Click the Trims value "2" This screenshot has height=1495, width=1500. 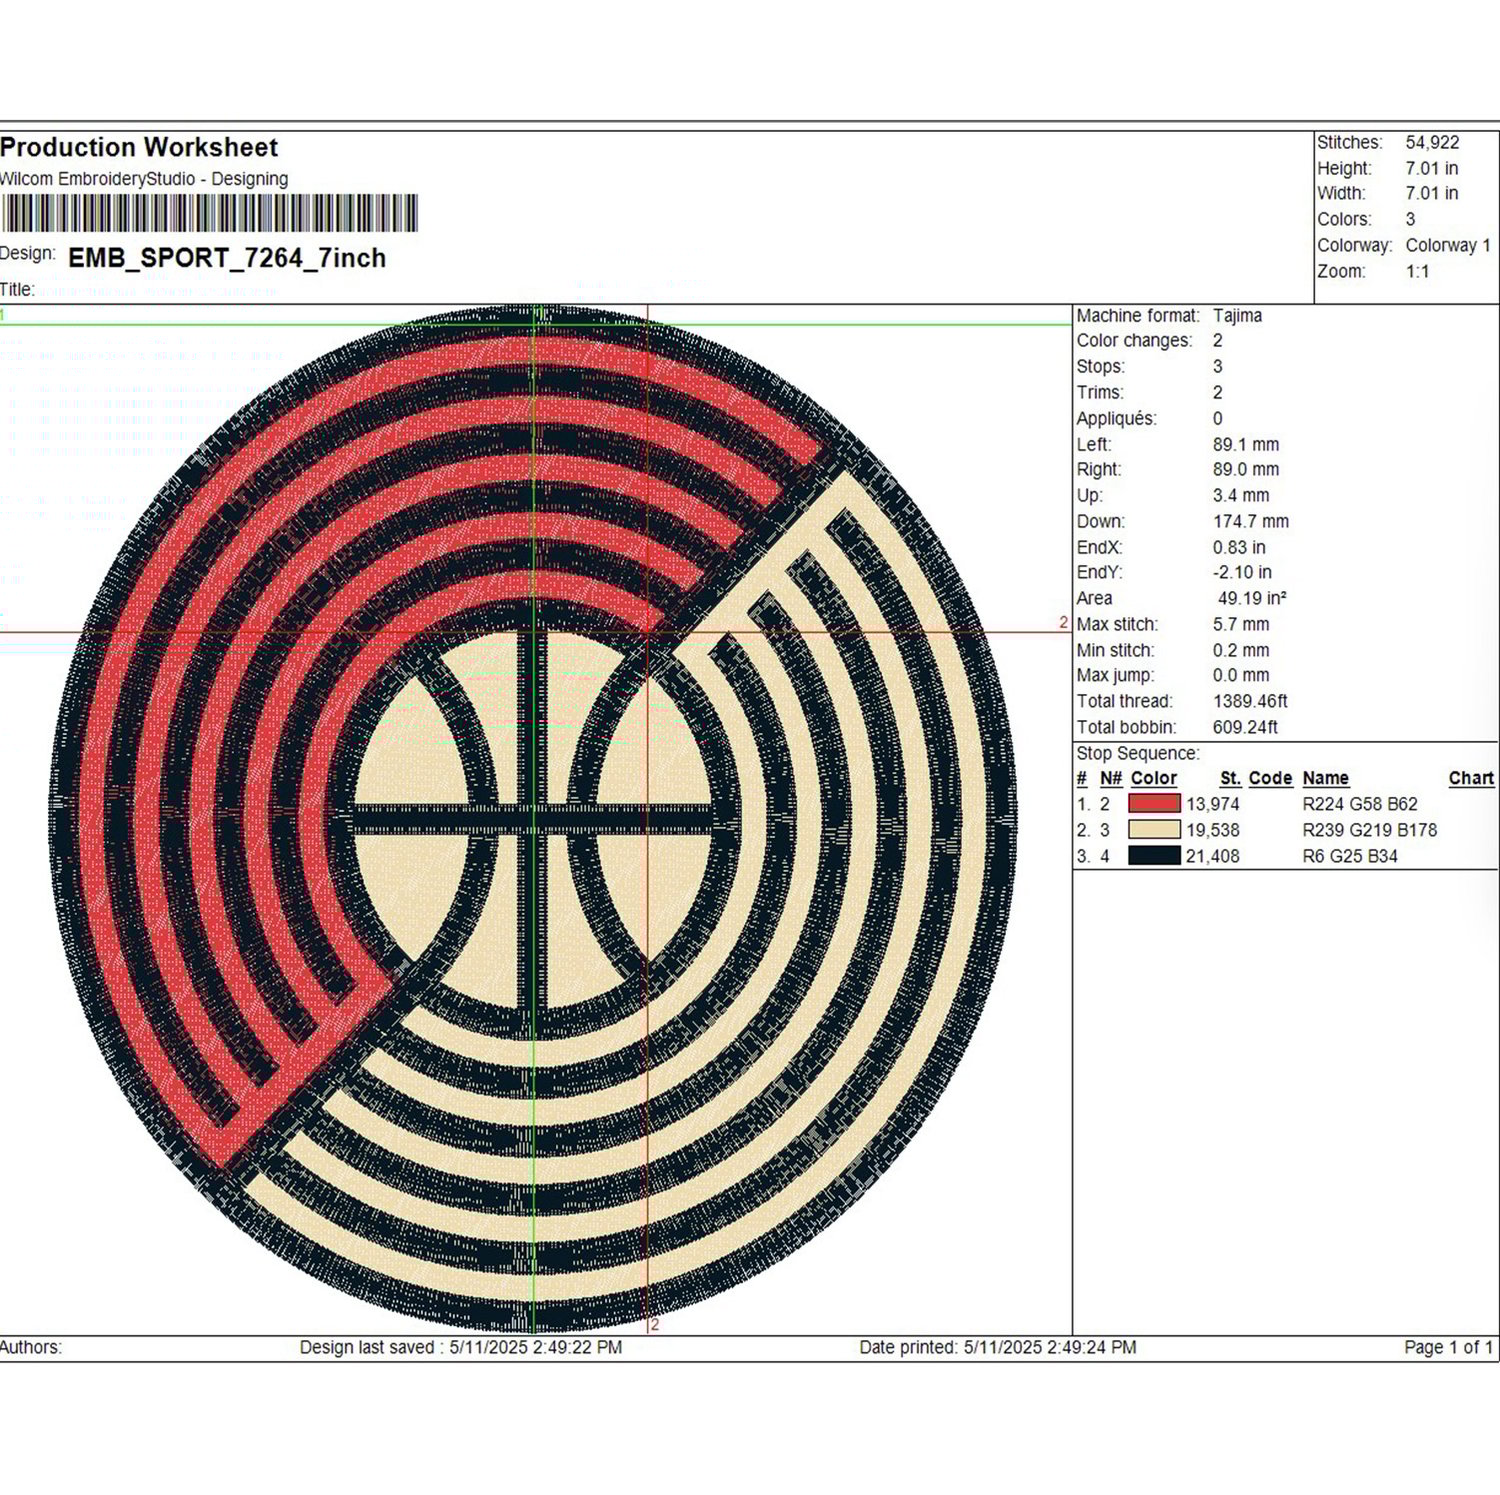click(1217, 392)
